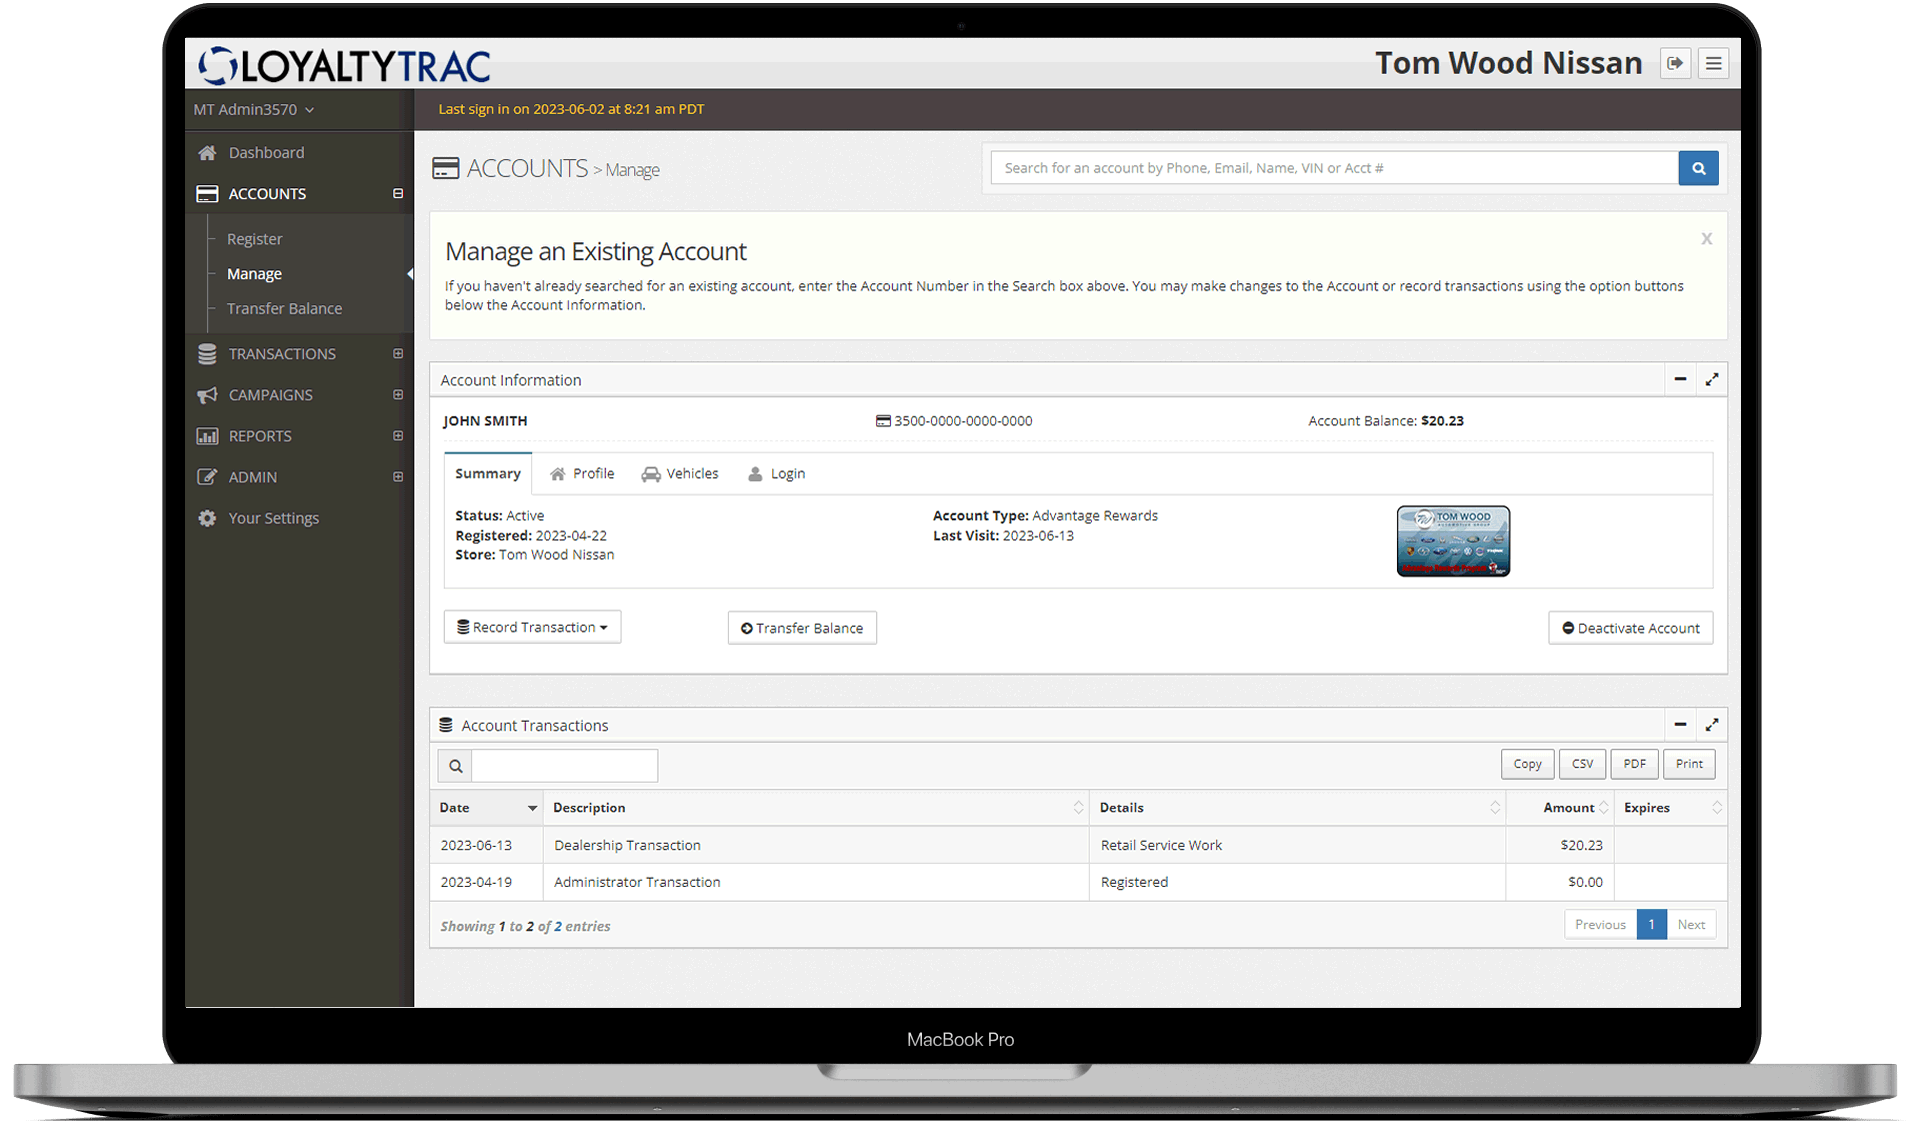Viewport: 1920px width, 1122px height.
Task: Expand Account Information panel to fullscreen
Action: [x=1712, y=379]
